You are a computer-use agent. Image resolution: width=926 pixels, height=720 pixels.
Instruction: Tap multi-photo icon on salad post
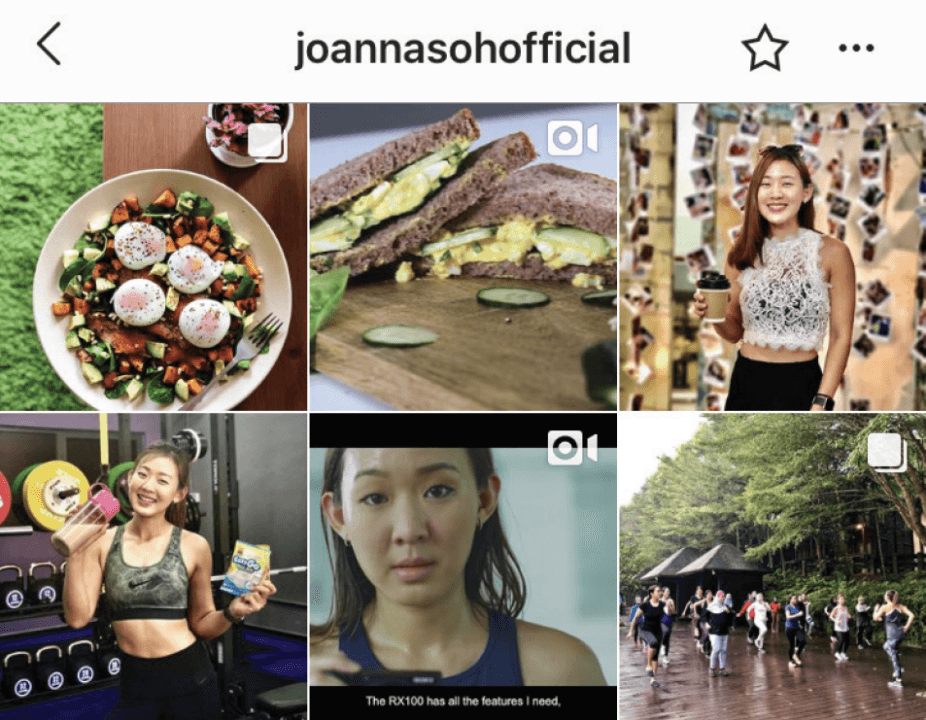[266, 142]
